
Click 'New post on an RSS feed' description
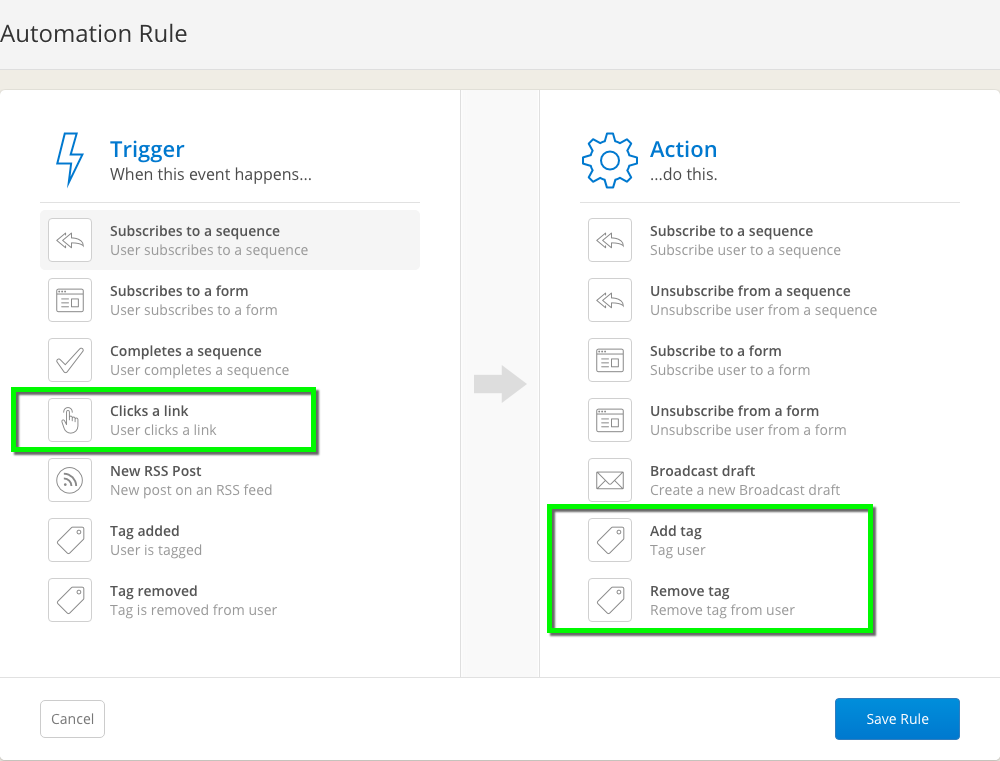tap(191, 490)
